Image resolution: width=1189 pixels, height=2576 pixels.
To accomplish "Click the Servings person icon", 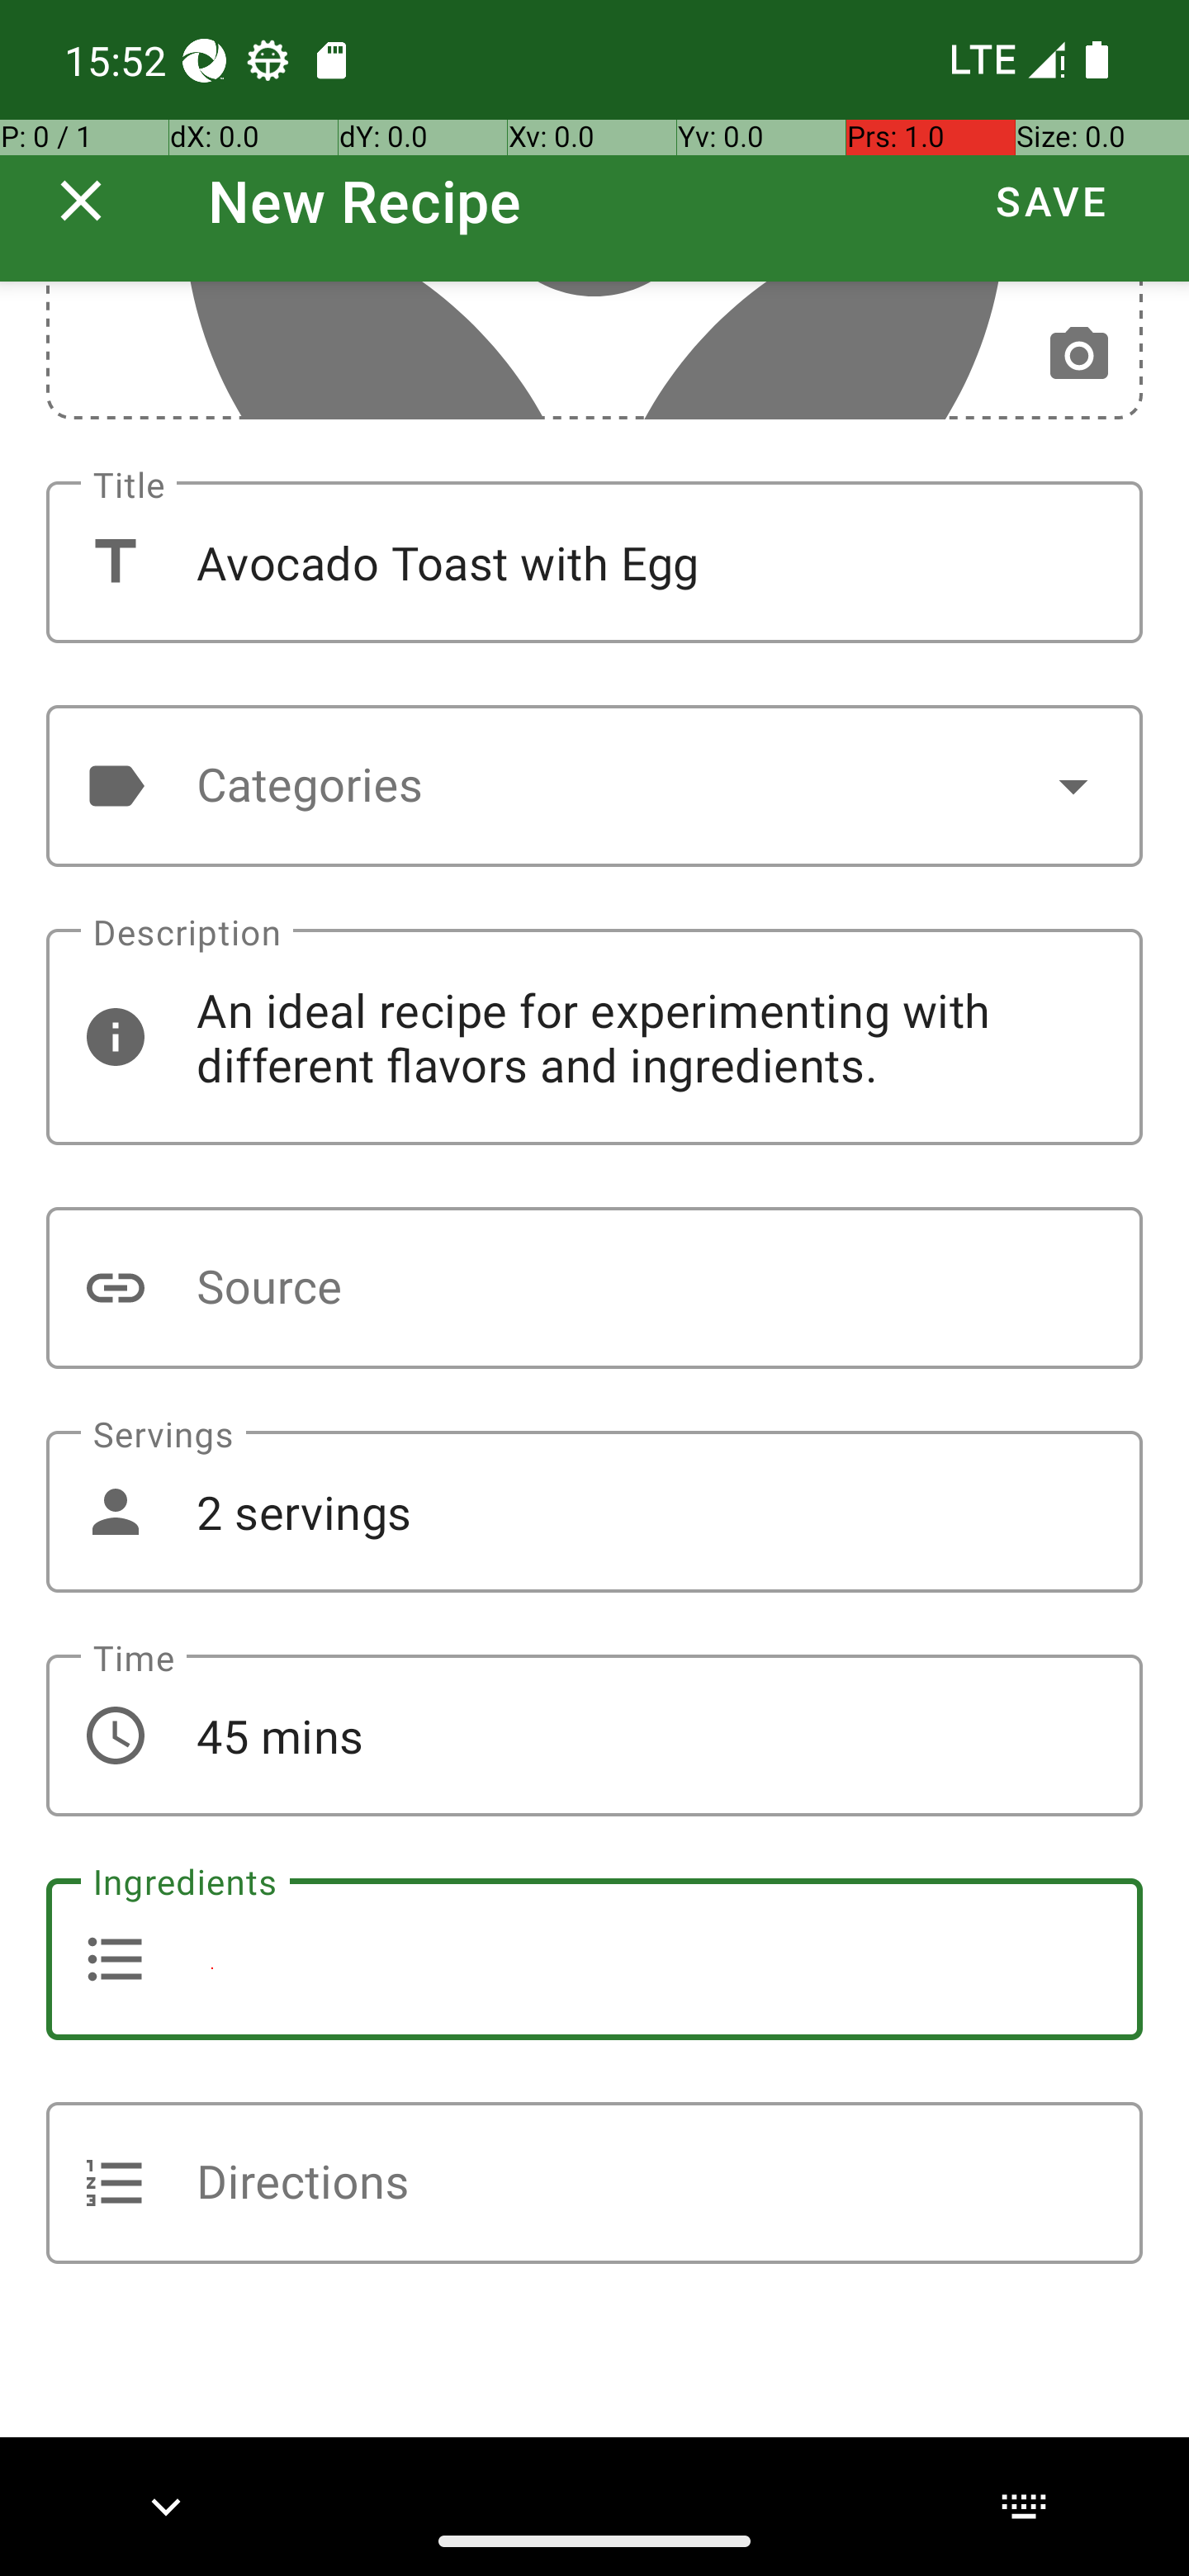I will coord(115,1512).
